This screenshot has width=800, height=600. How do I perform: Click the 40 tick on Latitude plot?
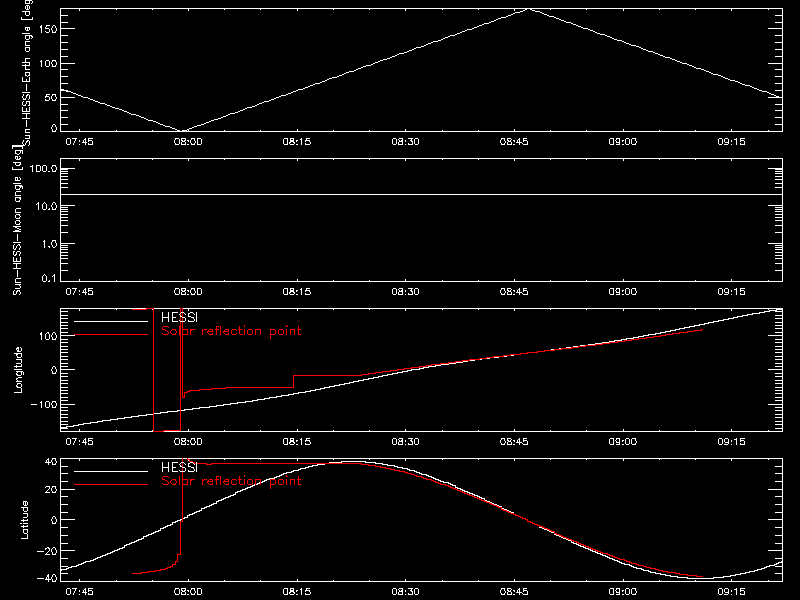51,462
